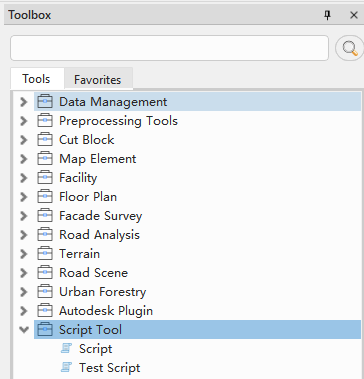The image size is (364, 379).
Task: Click the Map Element toolbox icon
Action: (x=45, y=159)
